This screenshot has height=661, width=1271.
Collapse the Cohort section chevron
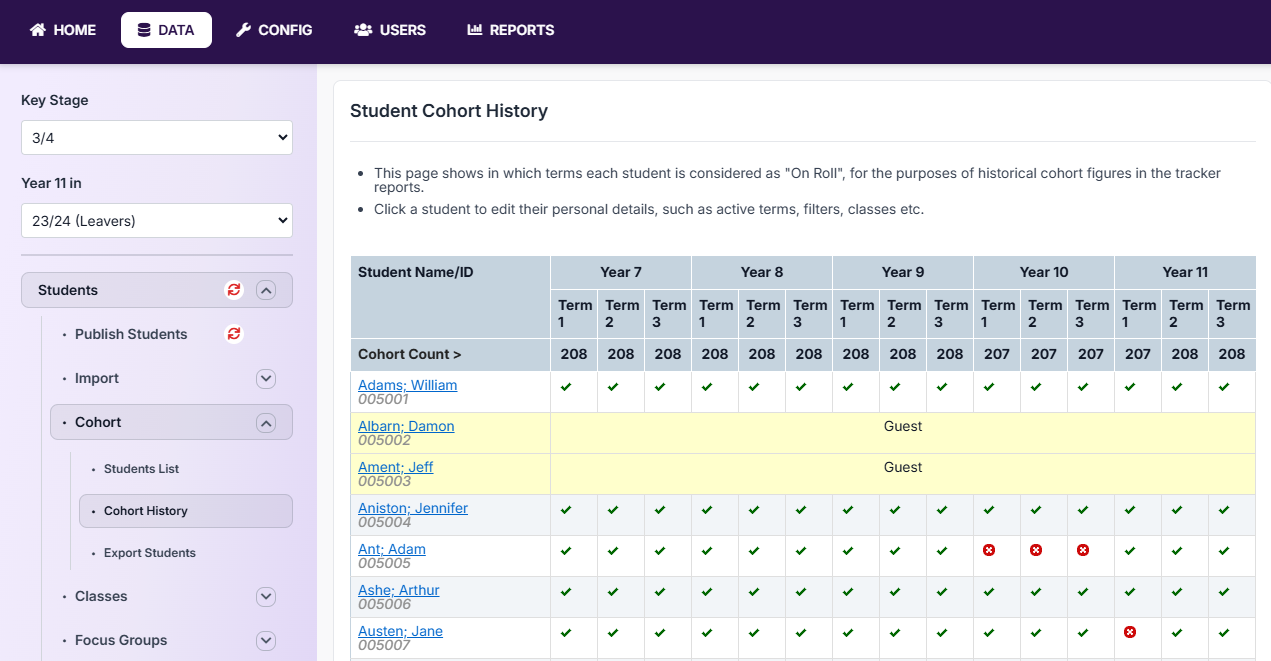(265, 423)
